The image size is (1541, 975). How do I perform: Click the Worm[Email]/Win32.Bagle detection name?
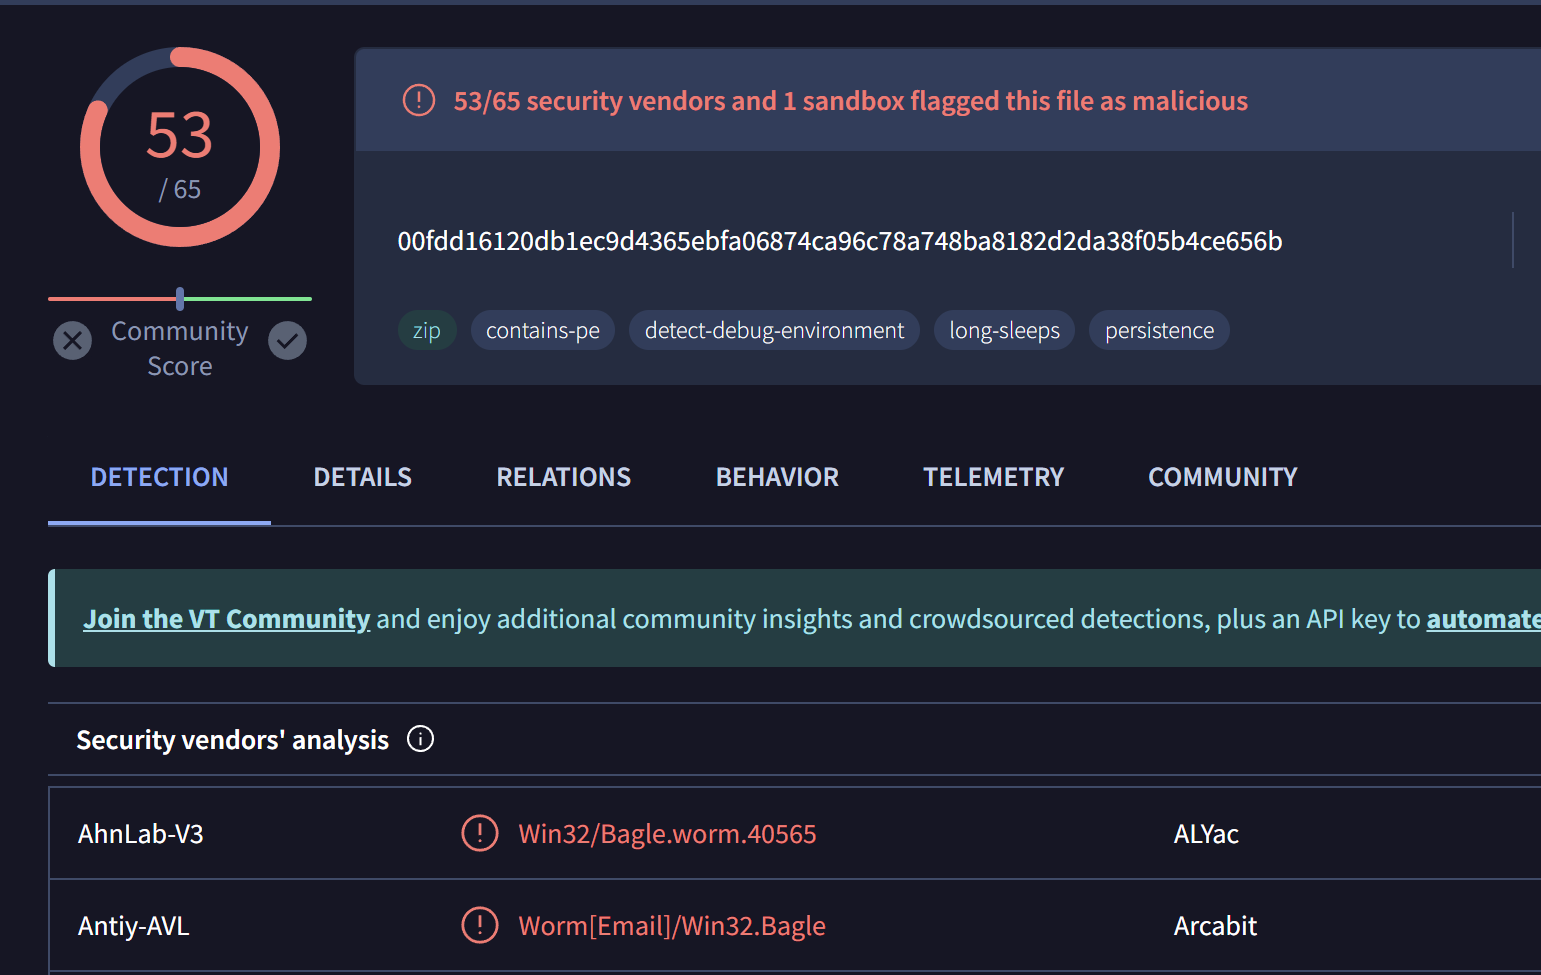(x=672, y=926)
